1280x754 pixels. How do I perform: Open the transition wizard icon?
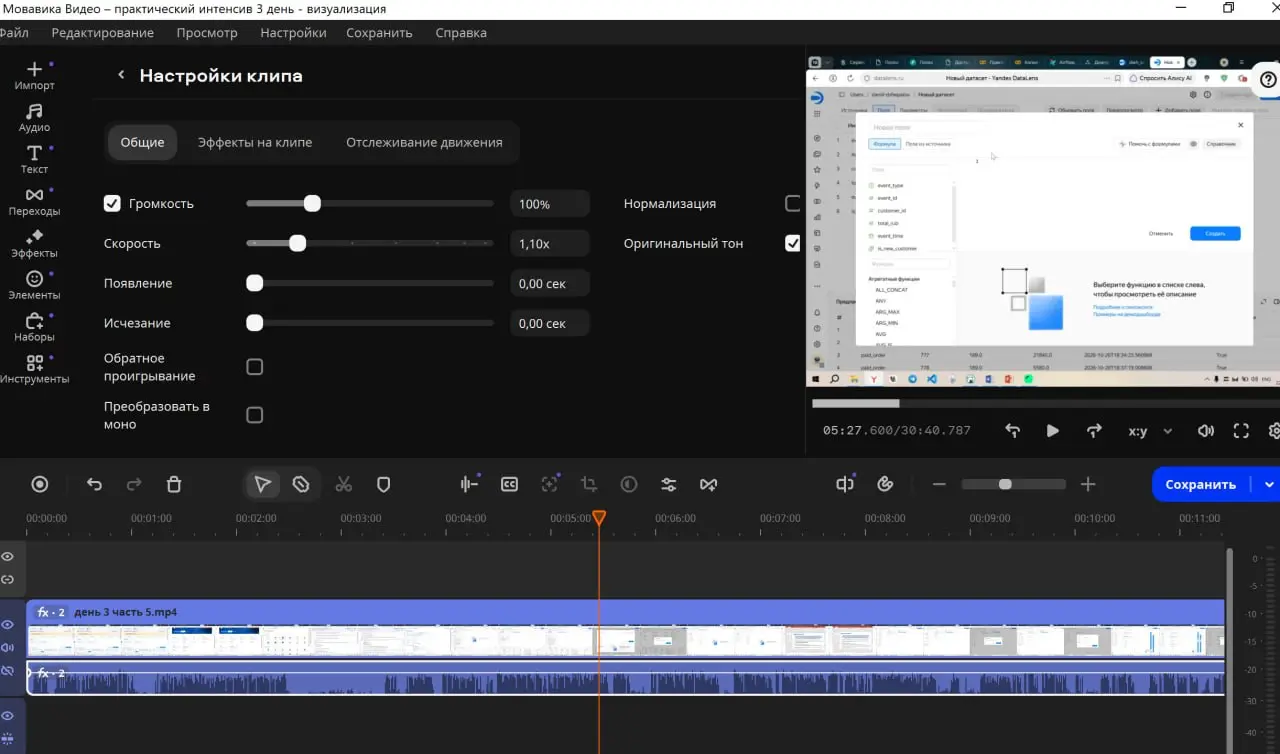coord(709,484)
